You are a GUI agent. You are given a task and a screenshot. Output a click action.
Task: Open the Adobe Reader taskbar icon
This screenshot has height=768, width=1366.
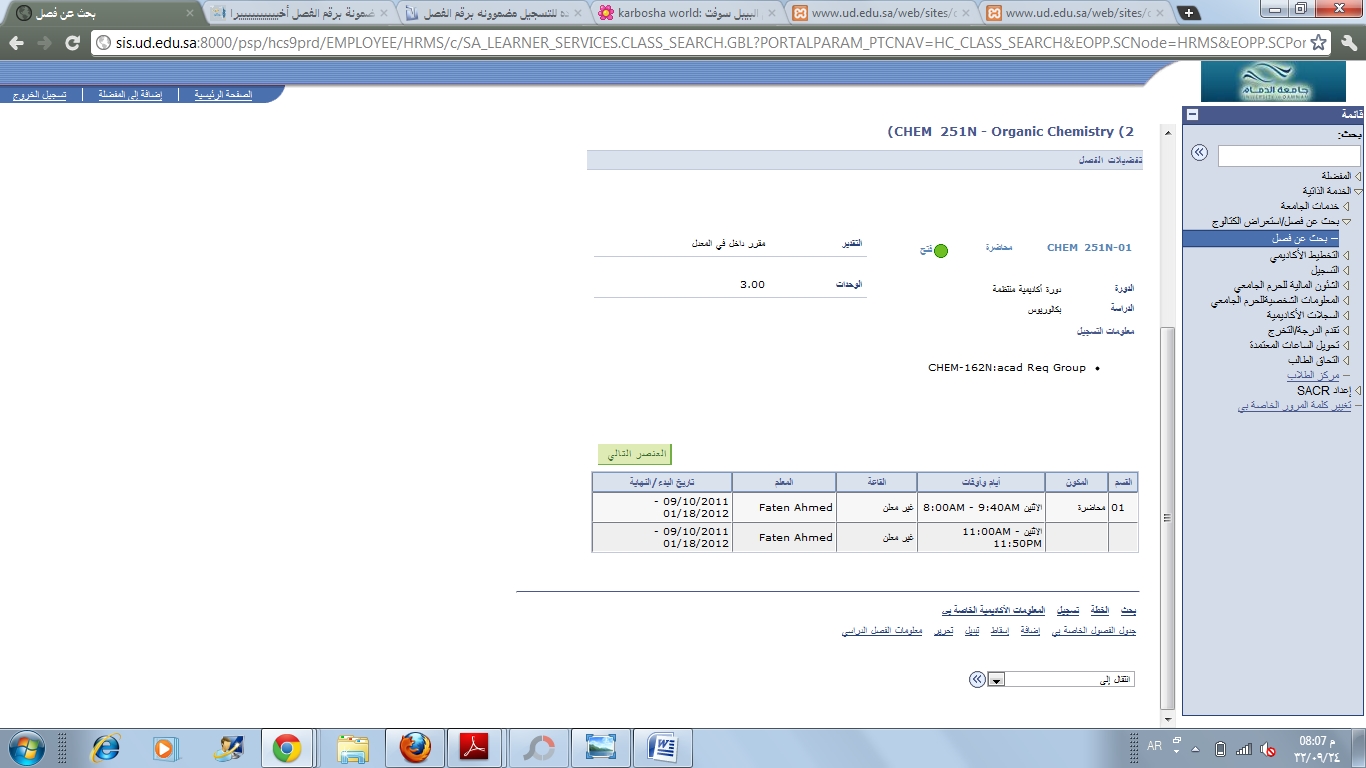click(473, 747)
